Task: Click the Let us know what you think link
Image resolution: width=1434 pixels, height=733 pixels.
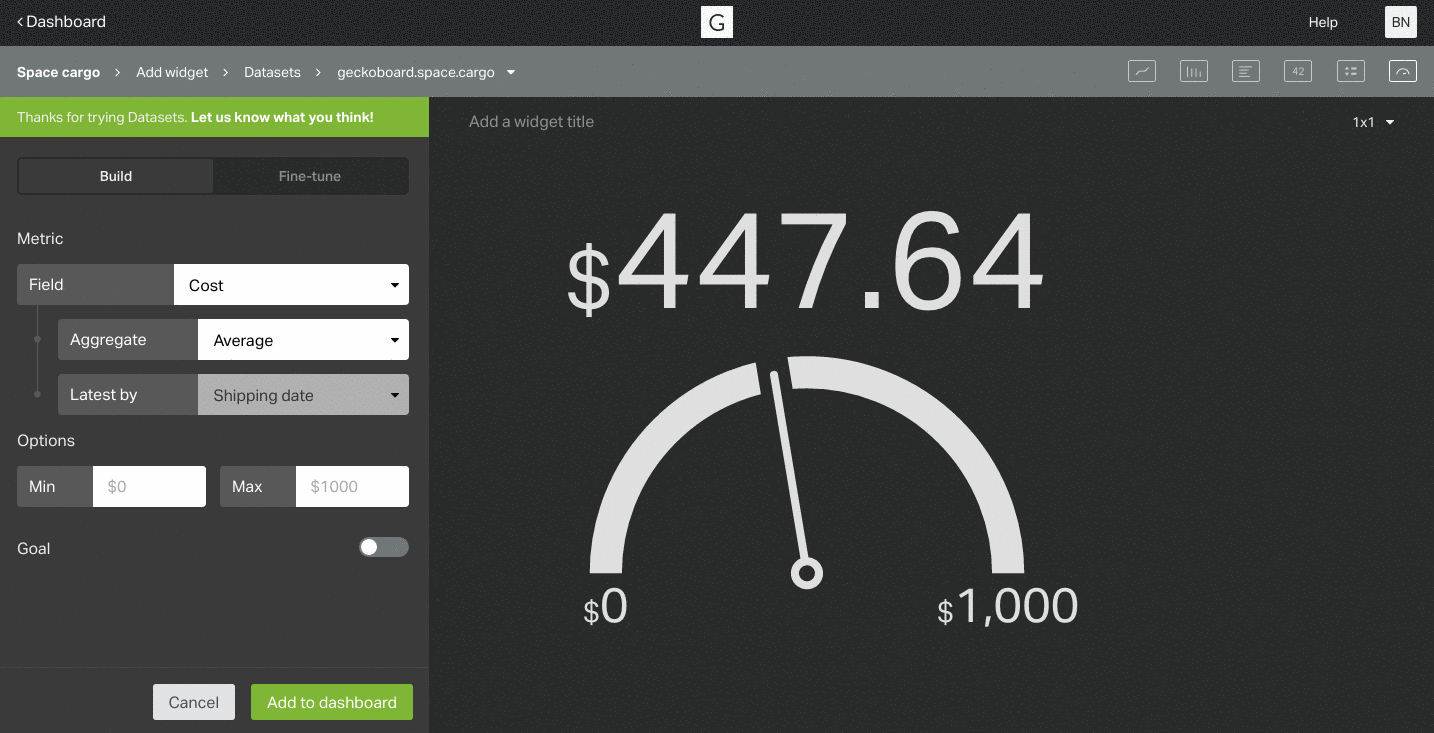Action: click(282, 117)
